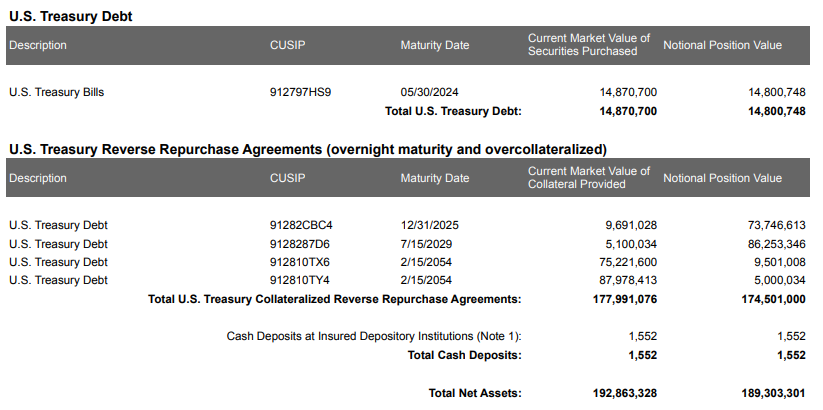Select the 05/30/2024 maturity date
The width and height of the screenshot is (823, 410).
(430, 92)
